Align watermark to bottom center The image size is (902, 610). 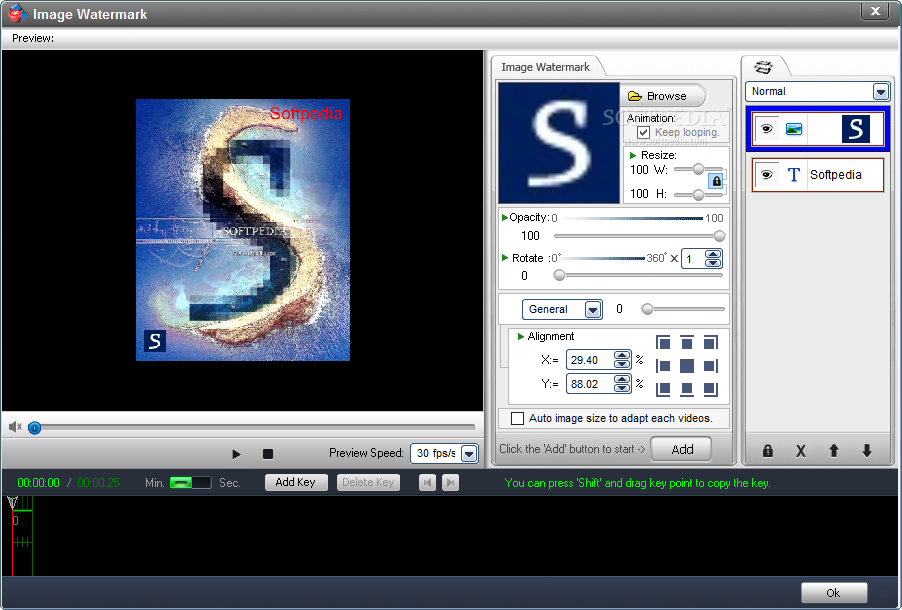tap(687, 389)
